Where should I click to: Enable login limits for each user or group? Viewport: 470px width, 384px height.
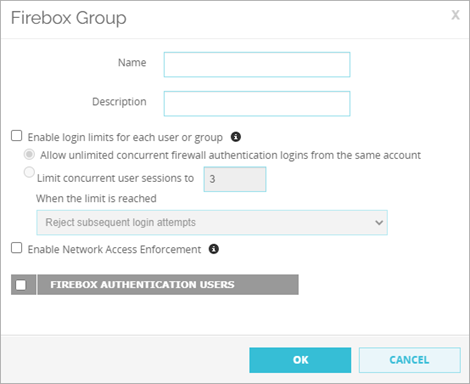coord(17,136)
